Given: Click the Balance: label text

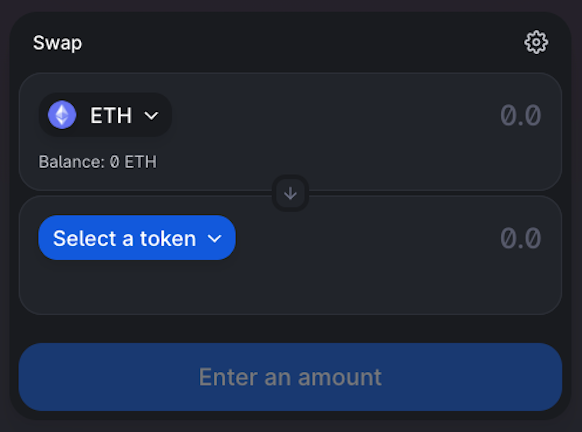Looking at the screenshot, I should (x=72, y=162).
